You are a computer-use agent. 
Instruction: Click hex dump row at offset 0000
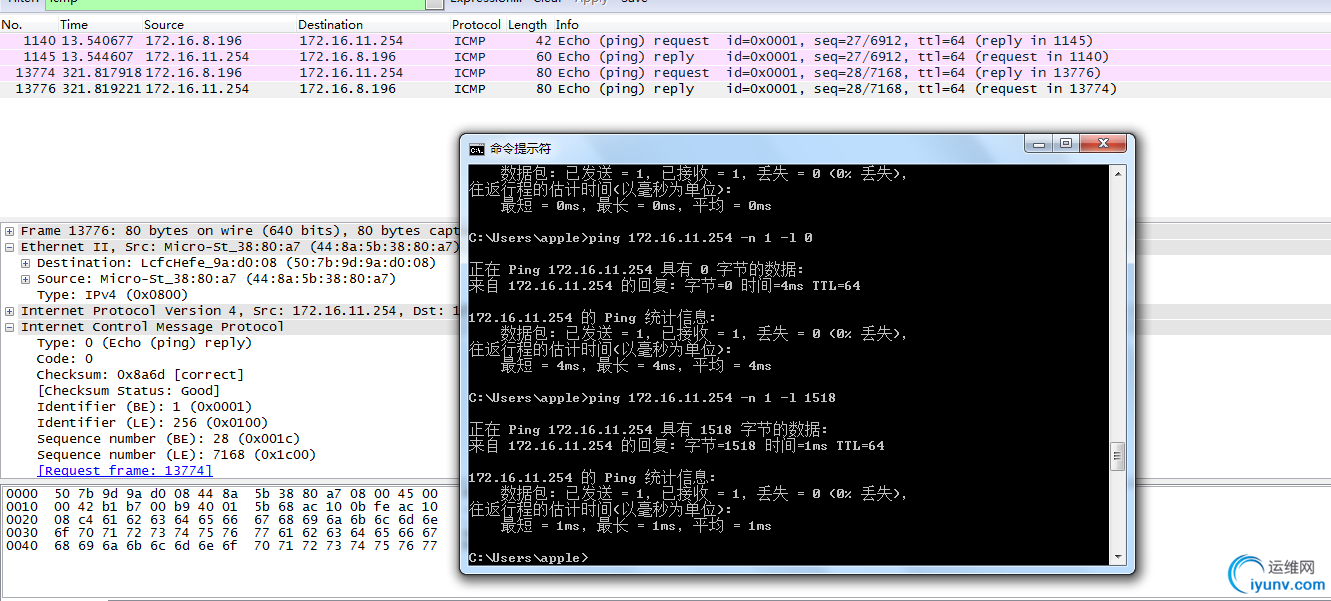(221, 494)
